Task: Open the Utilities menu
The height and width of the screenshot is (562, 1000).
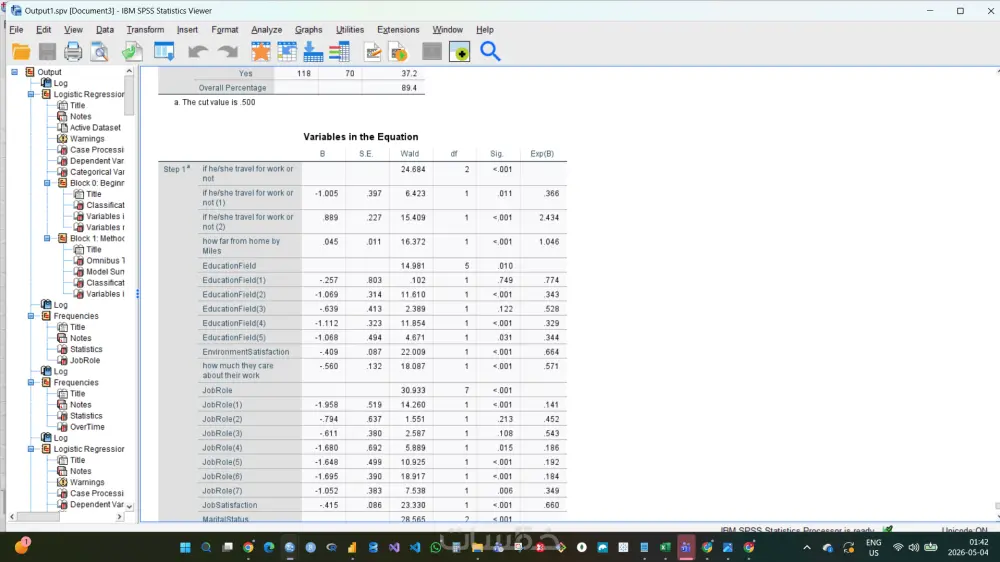Action: (349, 29)
